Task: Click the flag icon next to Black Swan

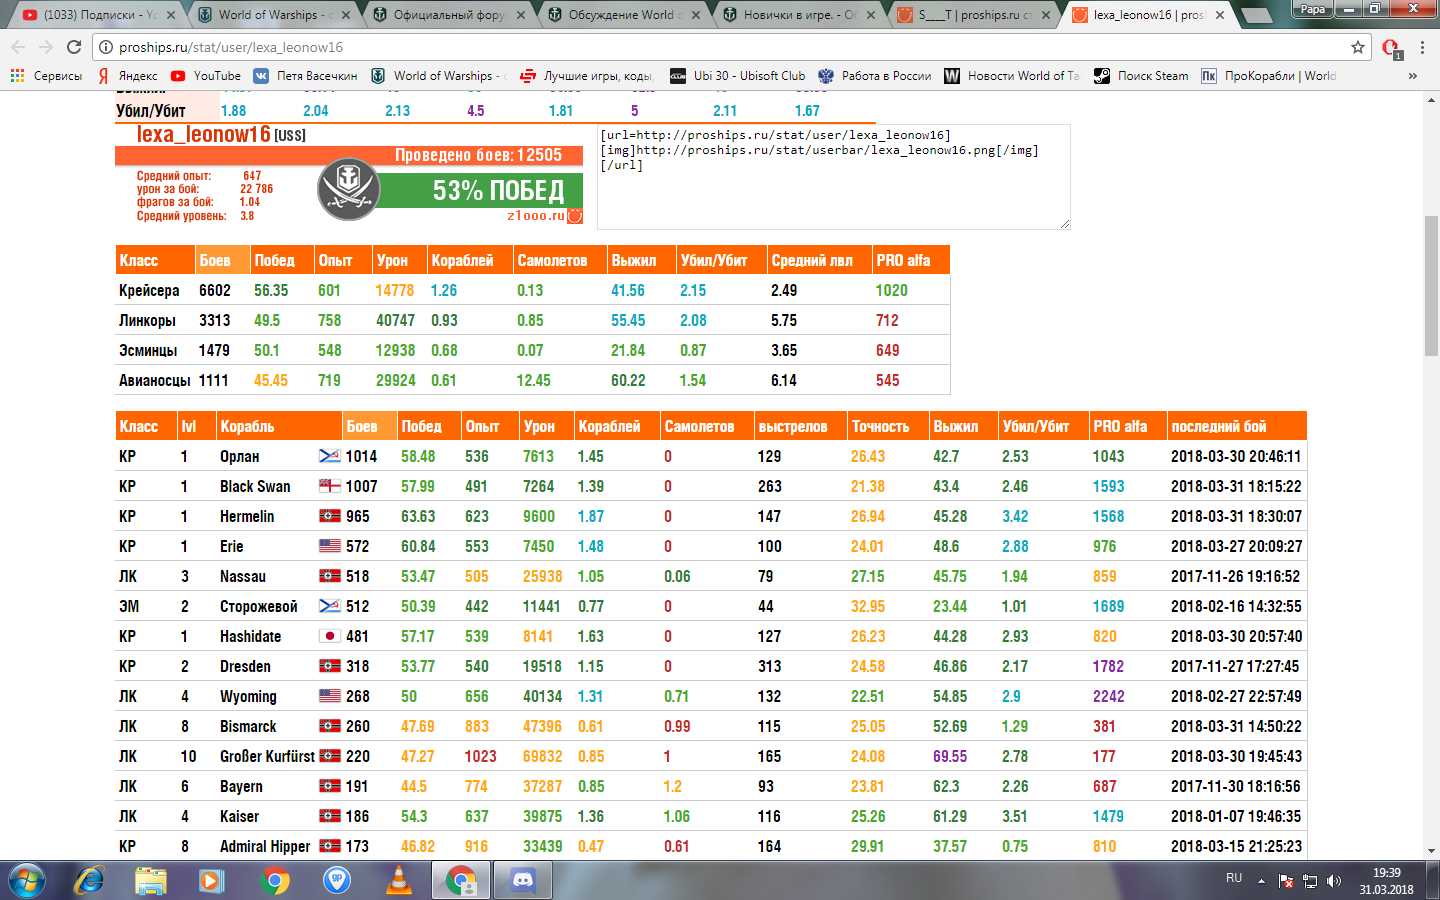Action: [x=330, y=486]
